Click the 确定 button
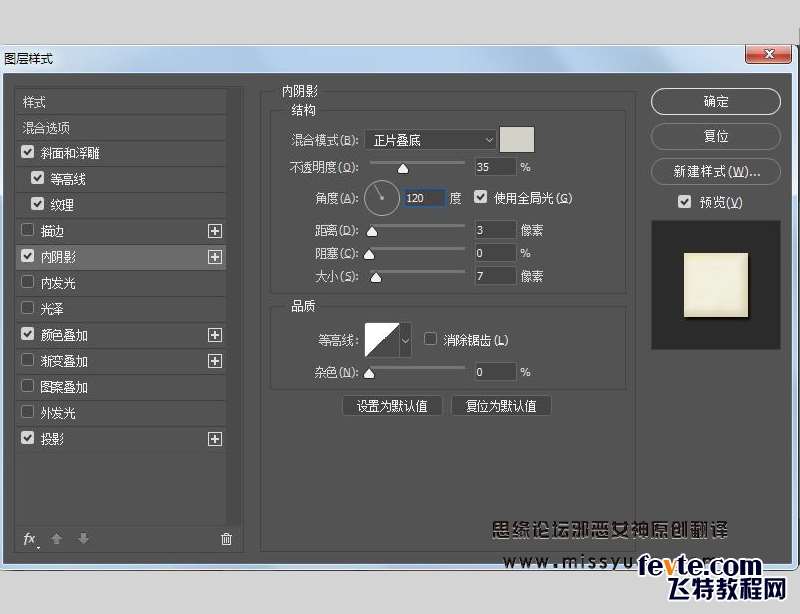 pyautogui.click(x=716, y=102)
